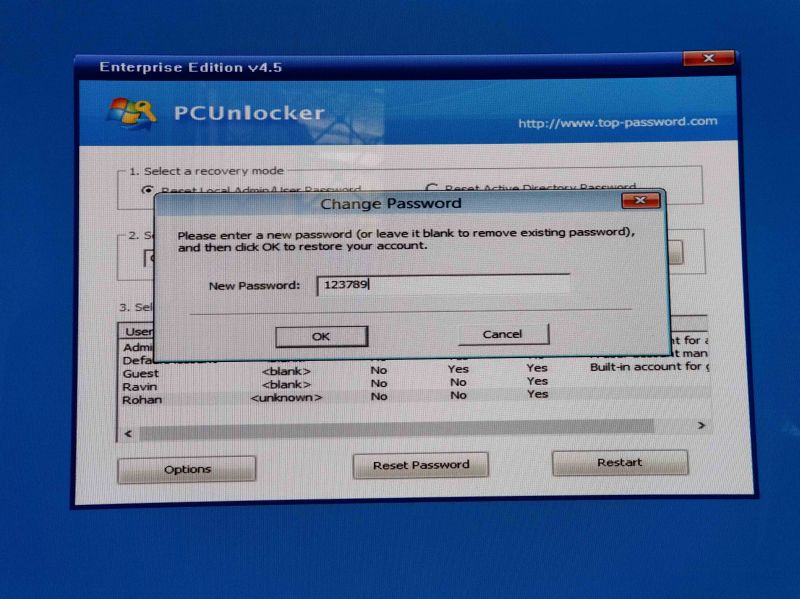Open the Options button
Viewport: 800px width, 599px height.
[187, 469]
